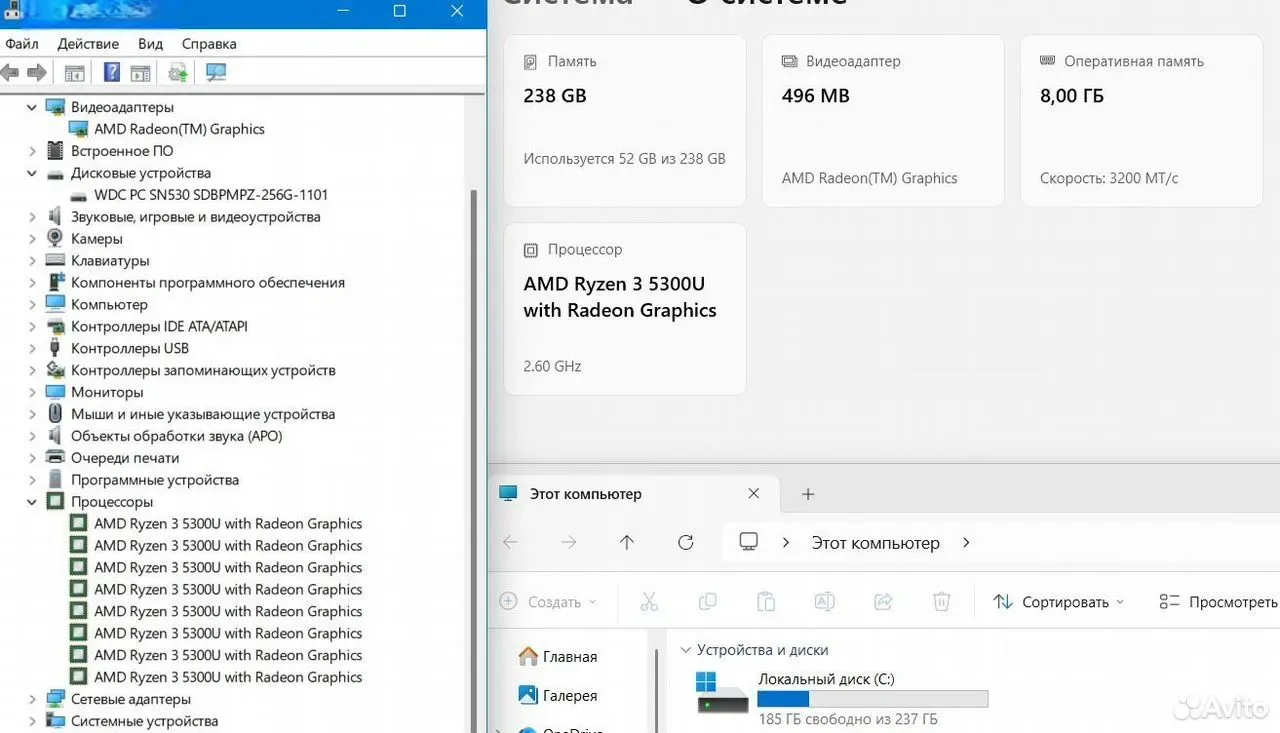Open Help via the question mark toolbar icon
The height and width of the screenshot is (733, 1280).
pos(112,72)
